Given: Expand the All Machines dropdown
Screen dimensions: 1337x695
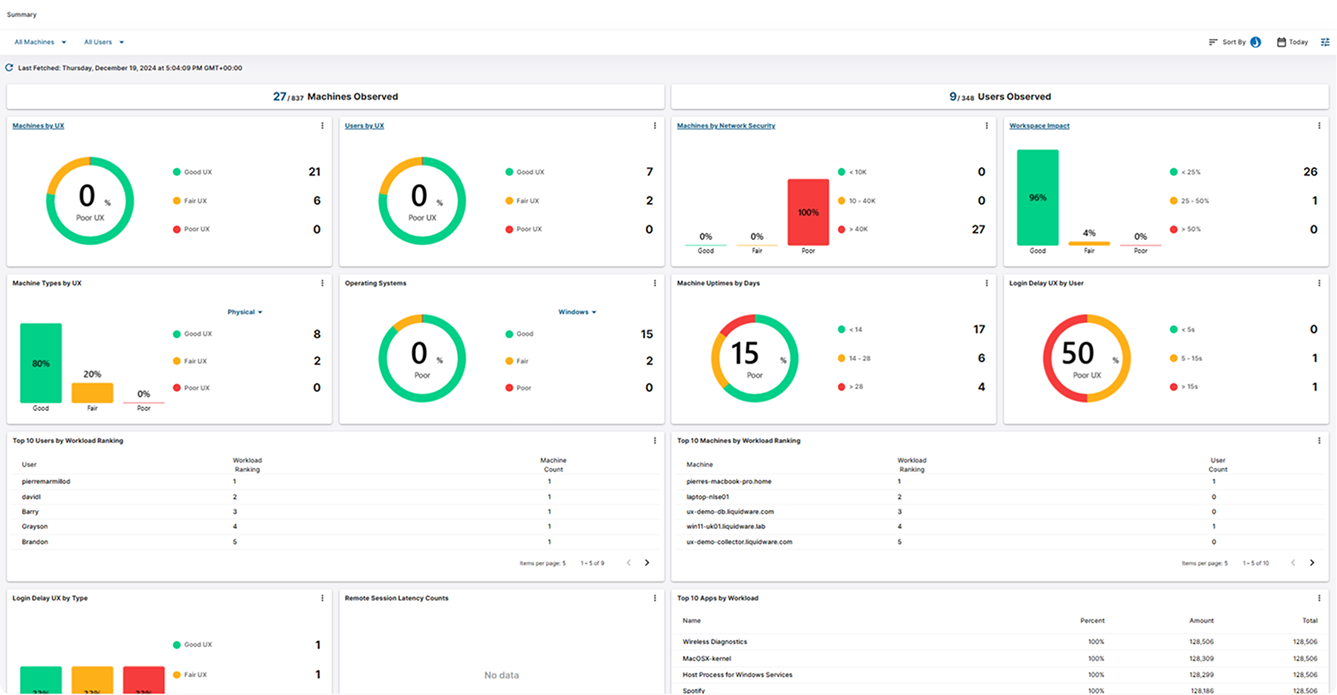Looking at the screenshot, I should coord(40,42).
